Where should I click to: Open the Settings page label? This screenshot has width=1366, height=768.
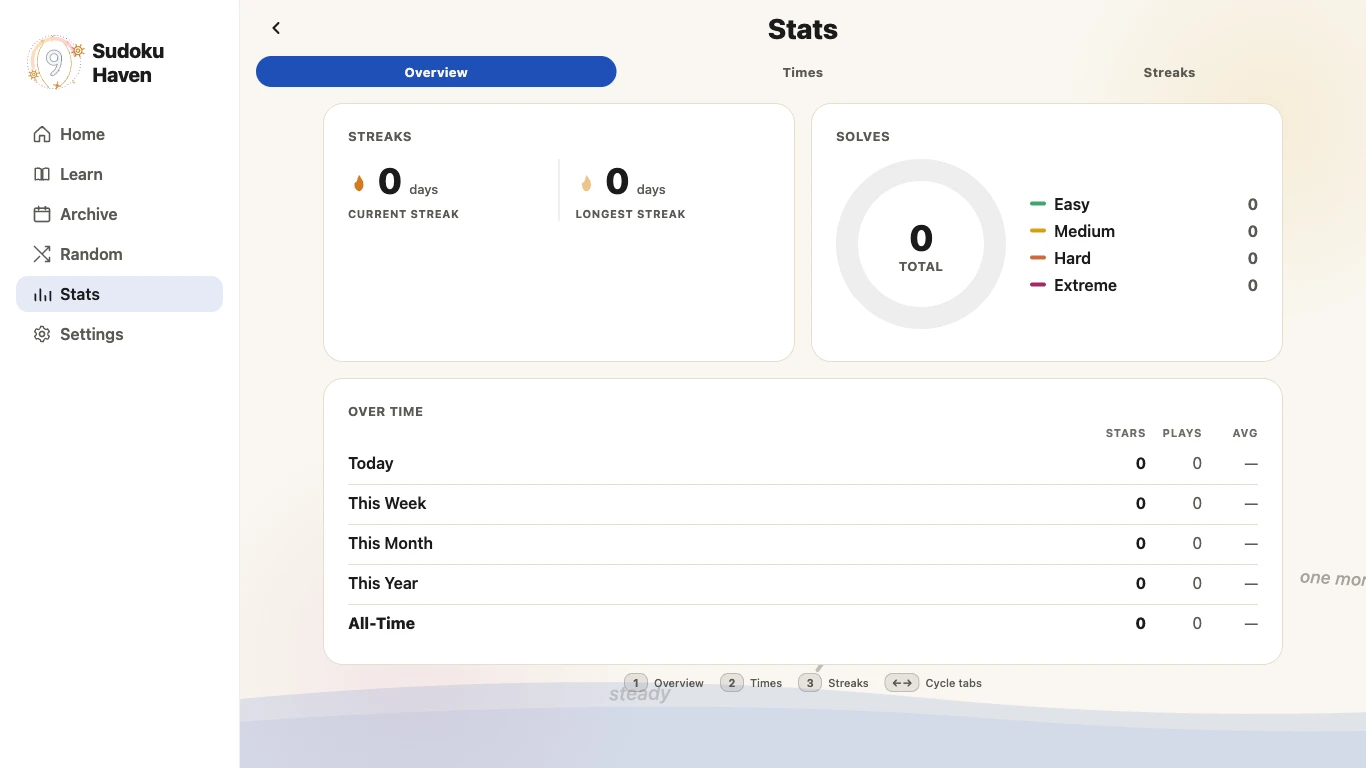(x=92, y=334)
